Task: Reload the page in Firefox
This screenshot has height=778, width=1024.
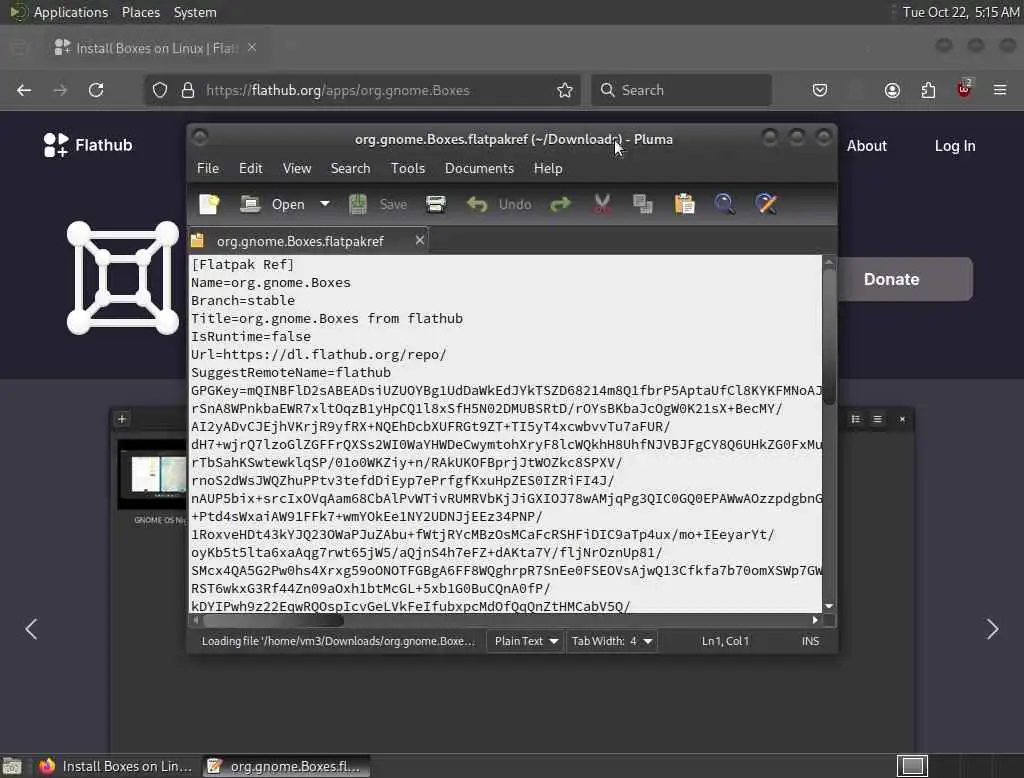Action: [96, 90]
